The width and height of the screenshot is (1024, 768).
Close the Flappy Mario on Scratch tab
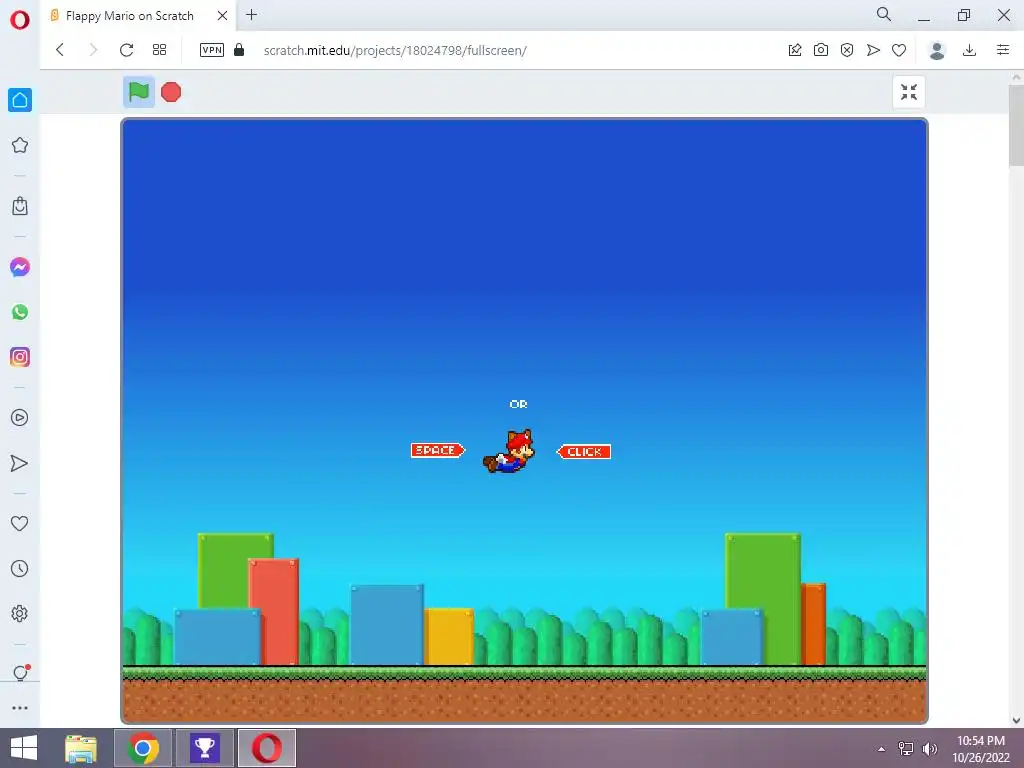click(x=223, y=15)
